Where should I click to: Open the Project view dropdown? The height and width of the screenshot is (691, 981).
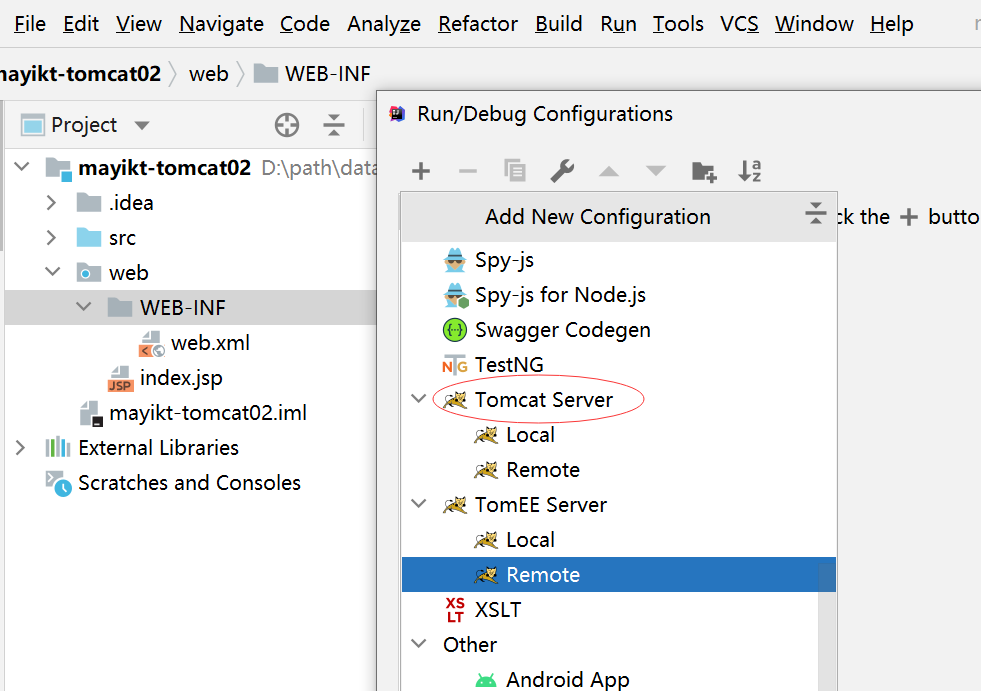click(140, 125)
